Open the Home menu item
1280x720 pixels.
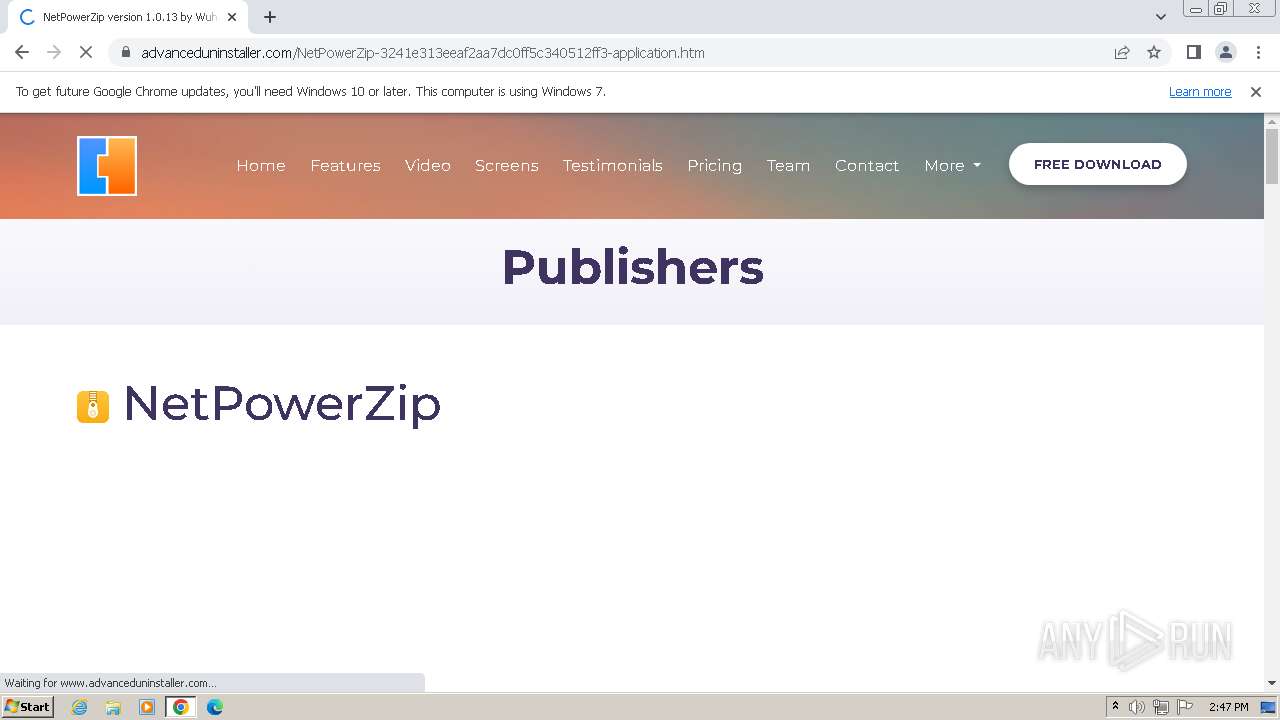pyautogui.click(x=261, y=166)
